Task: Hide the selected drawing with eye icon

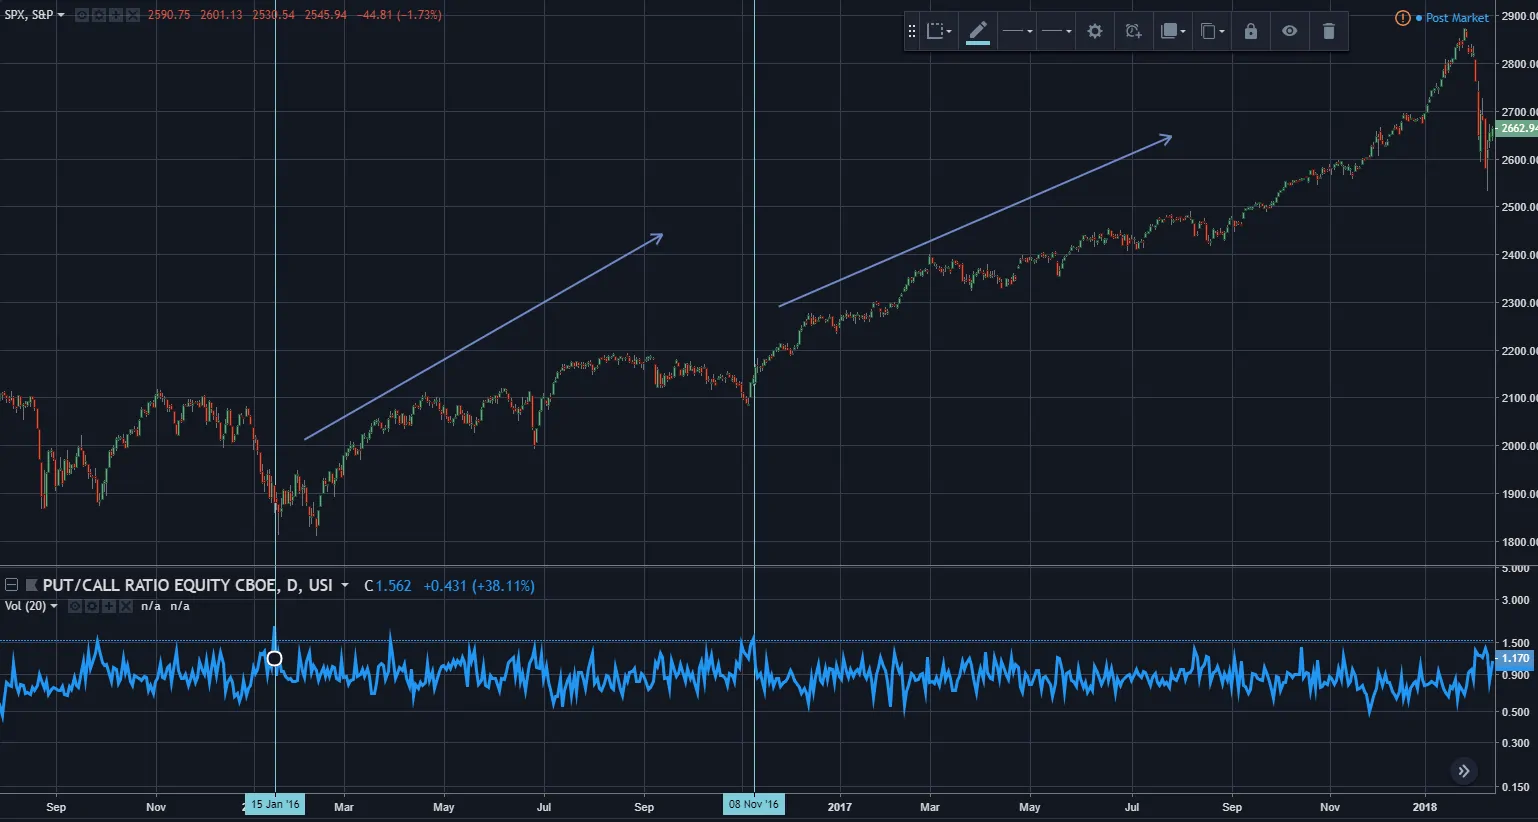Action: [x=1290, y=31]
